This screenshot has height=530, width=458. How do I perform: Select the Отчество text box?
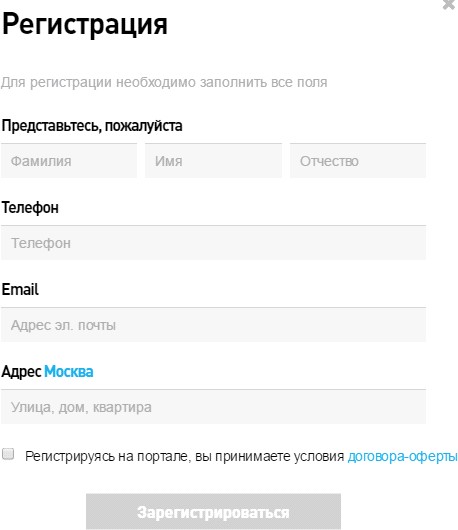[x=358, y=161]
